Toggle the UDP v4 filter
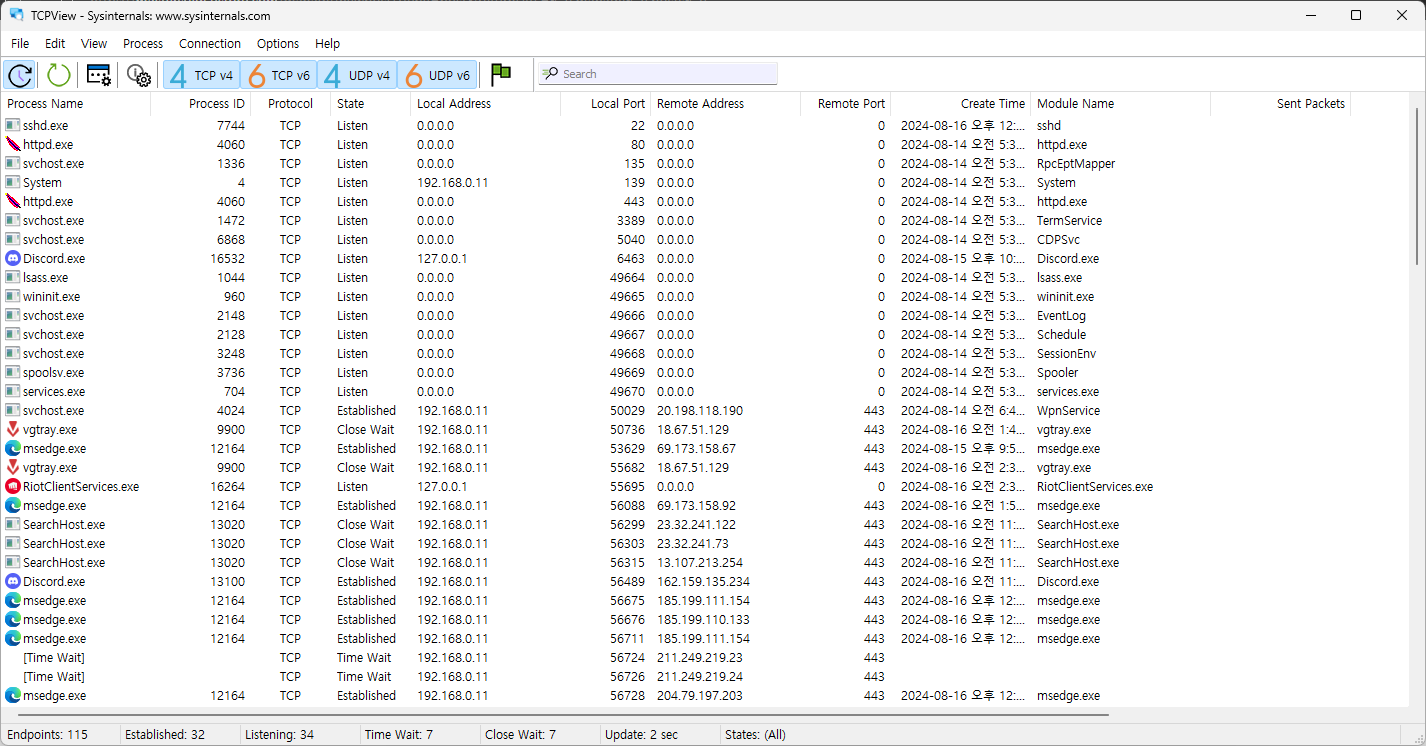 (357, 75)
